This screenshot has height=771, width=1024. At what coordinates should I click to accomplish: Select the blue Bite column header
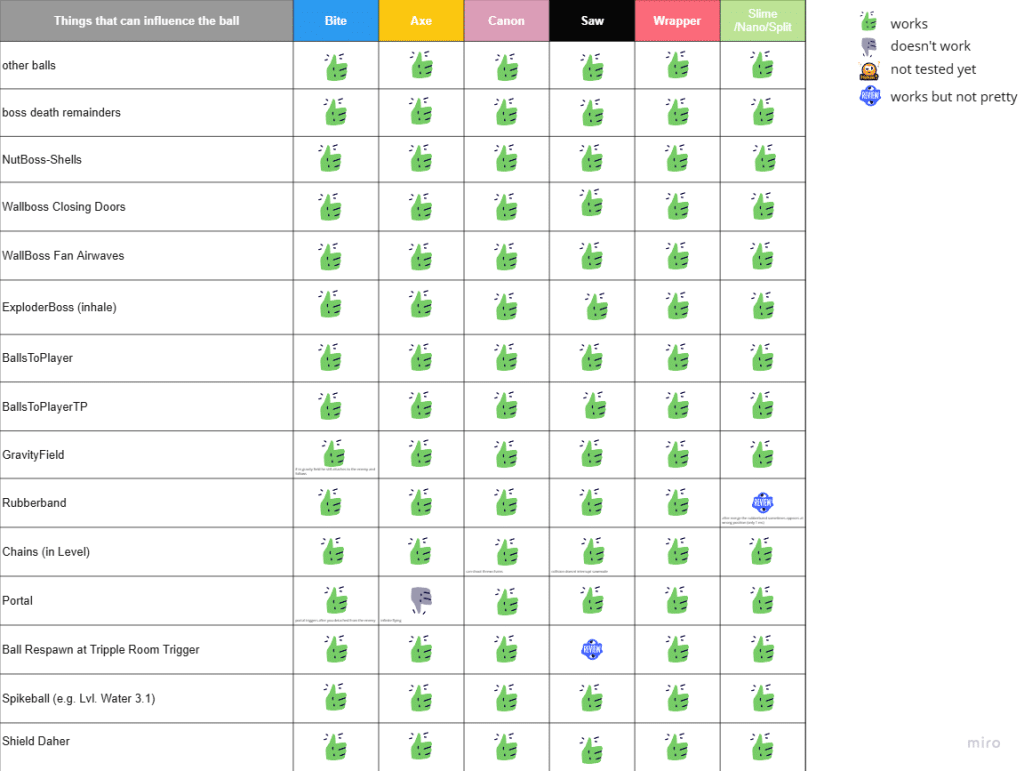(336, 21)
